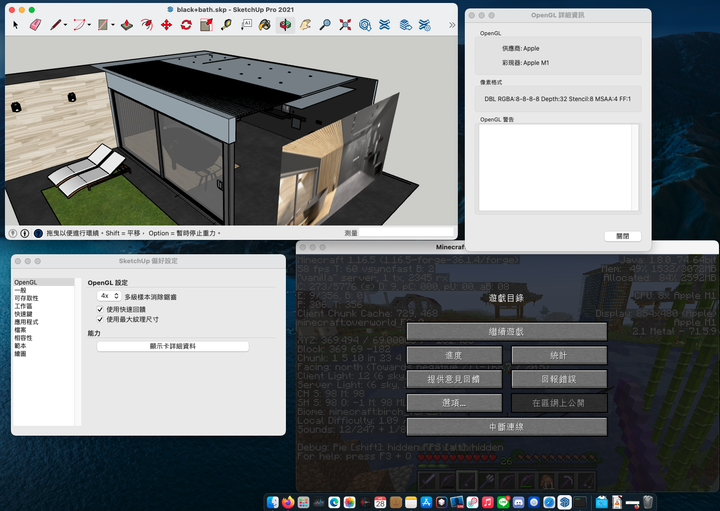Choose the Push/Pull tool
This screenshot has width=720, height=511.
point(127,25)
